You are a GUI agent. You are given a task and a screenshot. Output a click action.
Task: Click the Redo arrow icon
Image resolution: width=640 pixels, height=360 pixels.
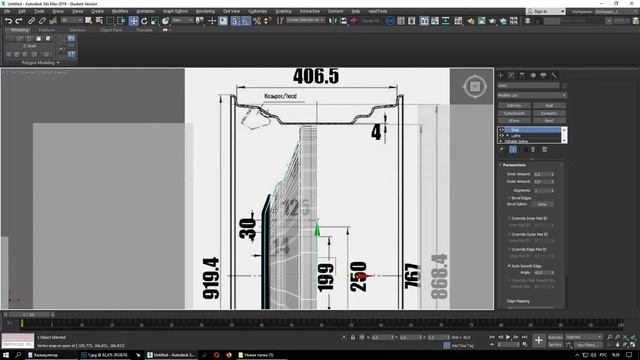(x=19, y=20)
